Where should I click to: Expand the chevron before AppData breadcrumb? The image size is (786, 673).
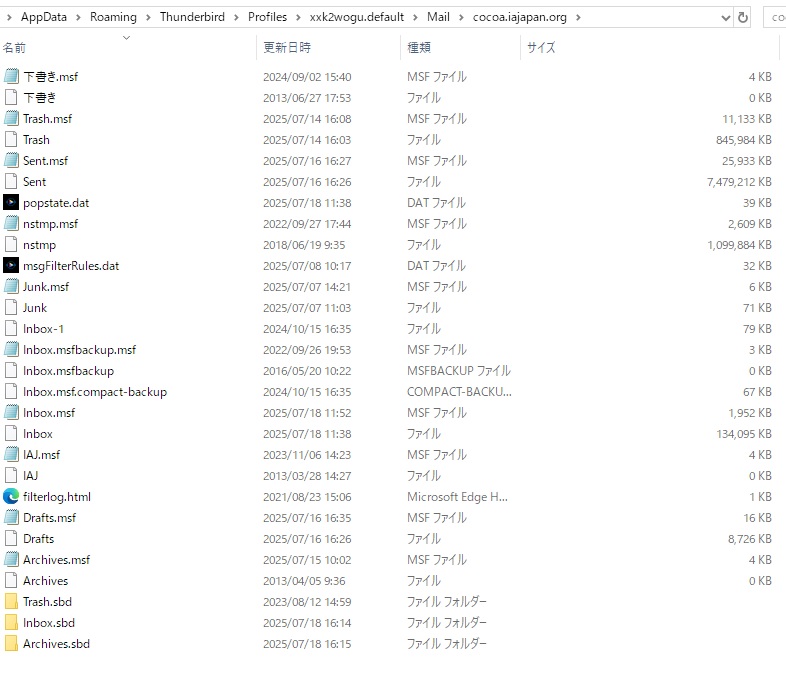pyautogui.click(x=9, y=18)
